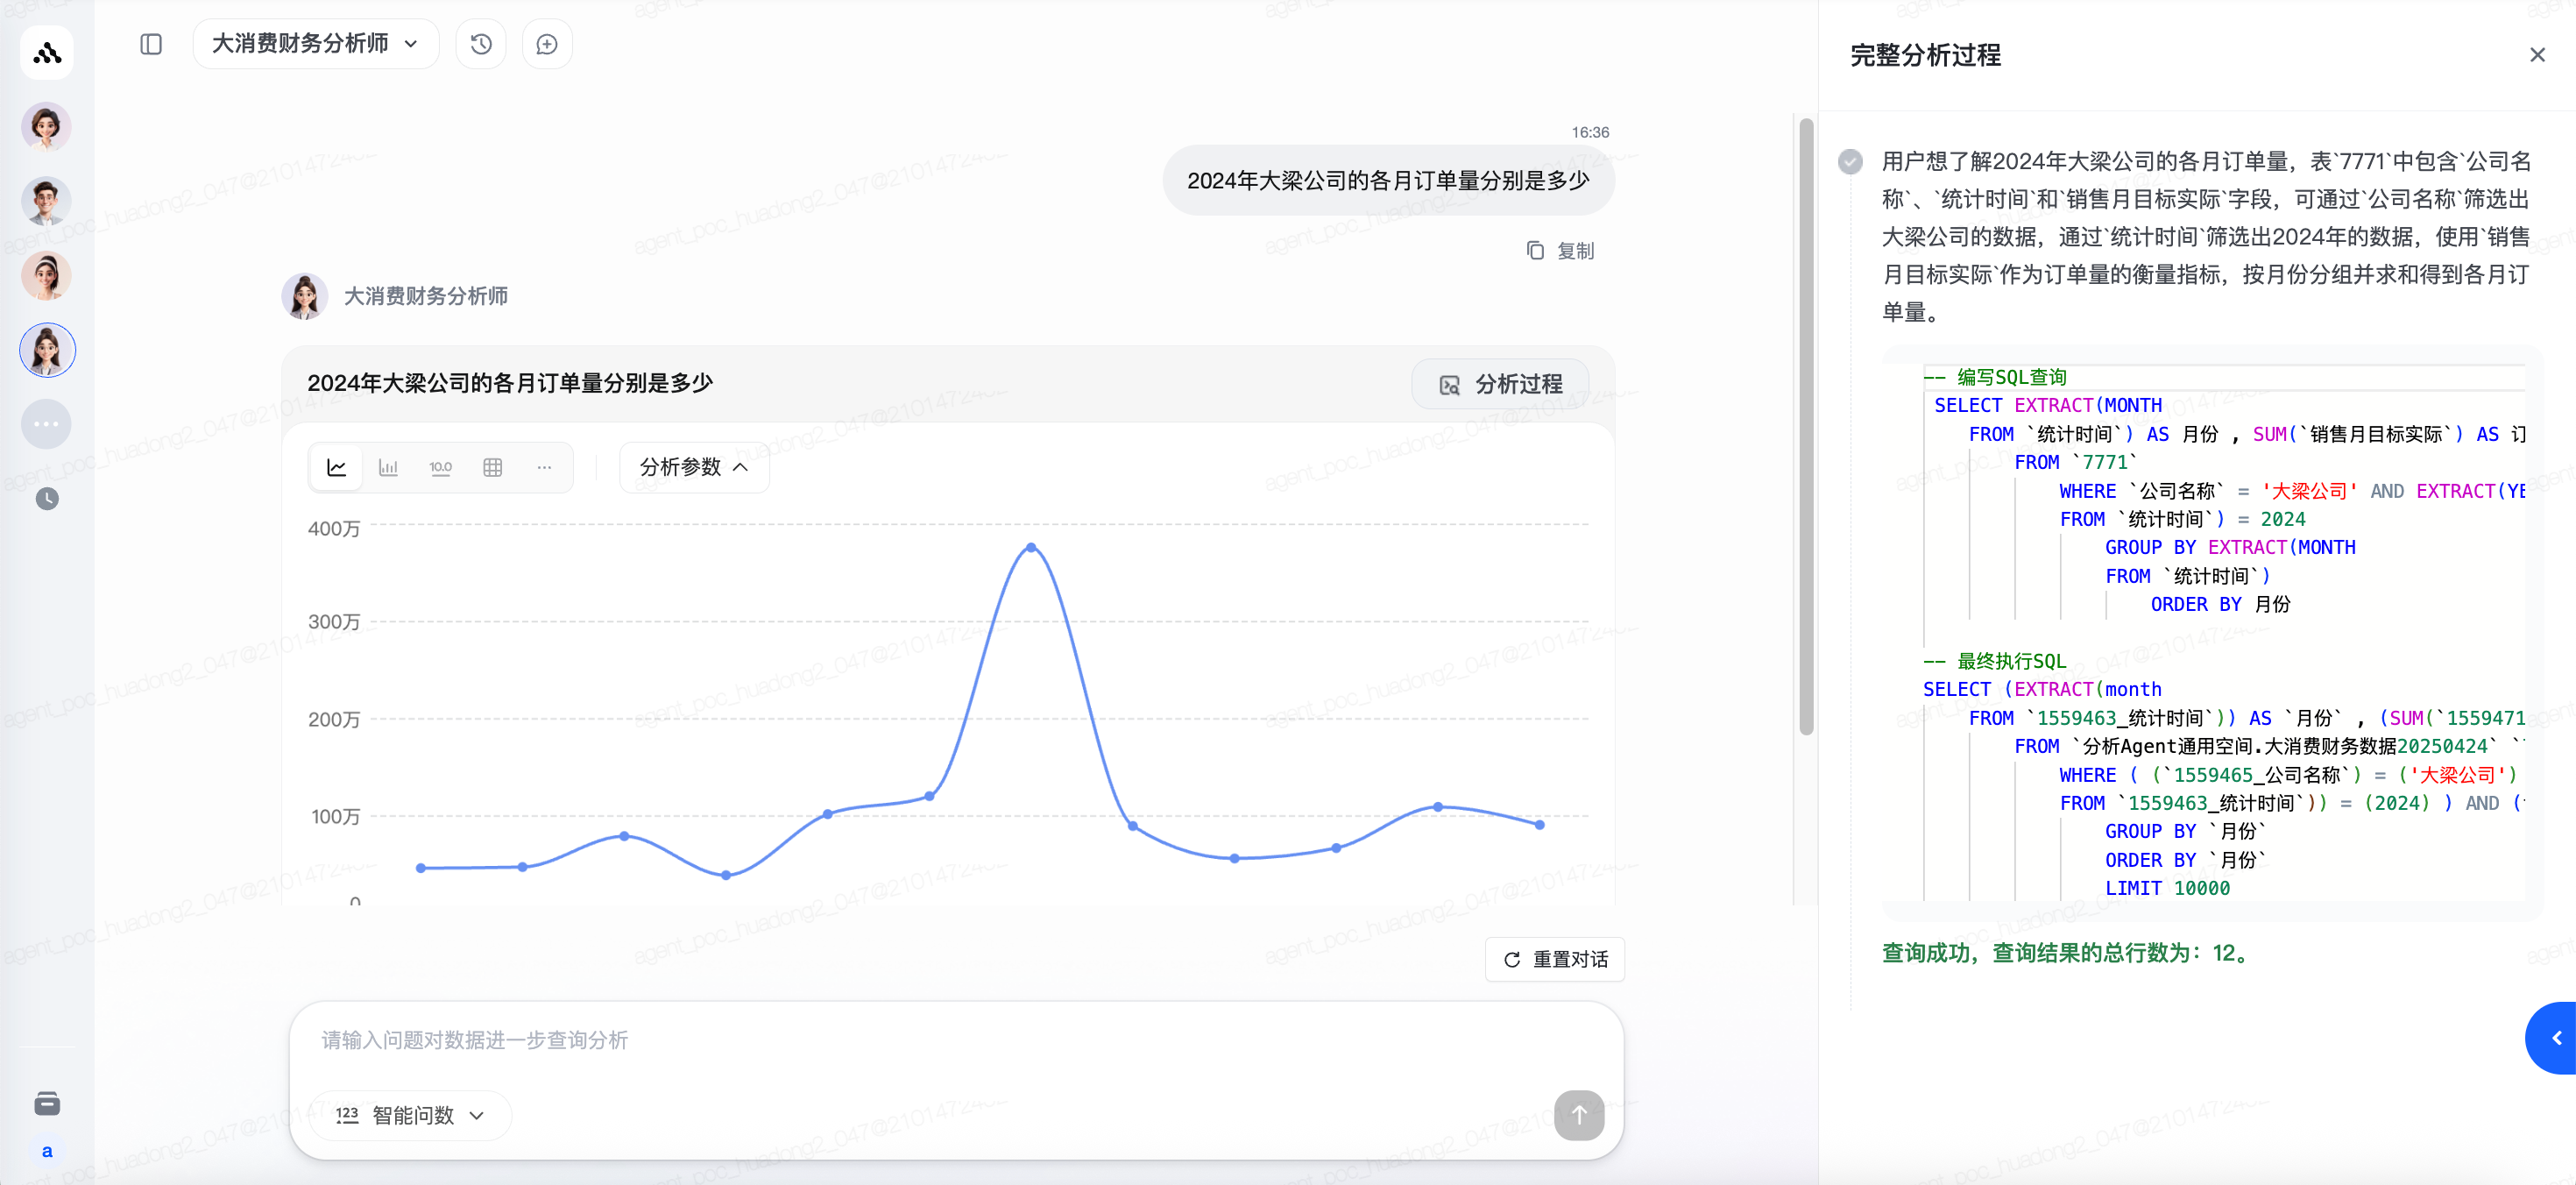Open the 大消费财务分析师 agent dropdown
Image resolution: width=2576 pixels, height=1185 pixels.
click(315, 44)
